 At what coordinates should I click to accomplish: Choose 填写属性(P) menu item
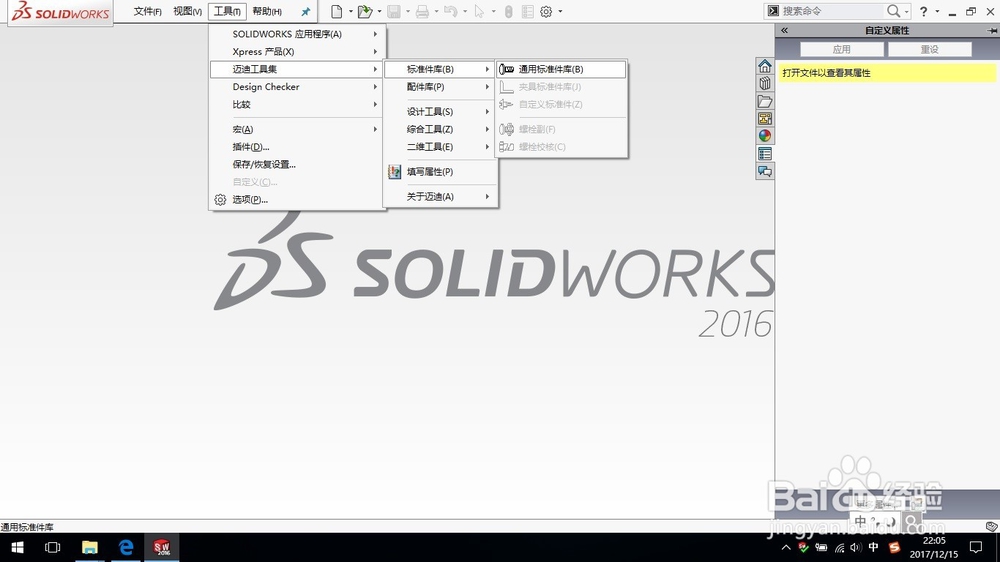click(x=441, y=172)
